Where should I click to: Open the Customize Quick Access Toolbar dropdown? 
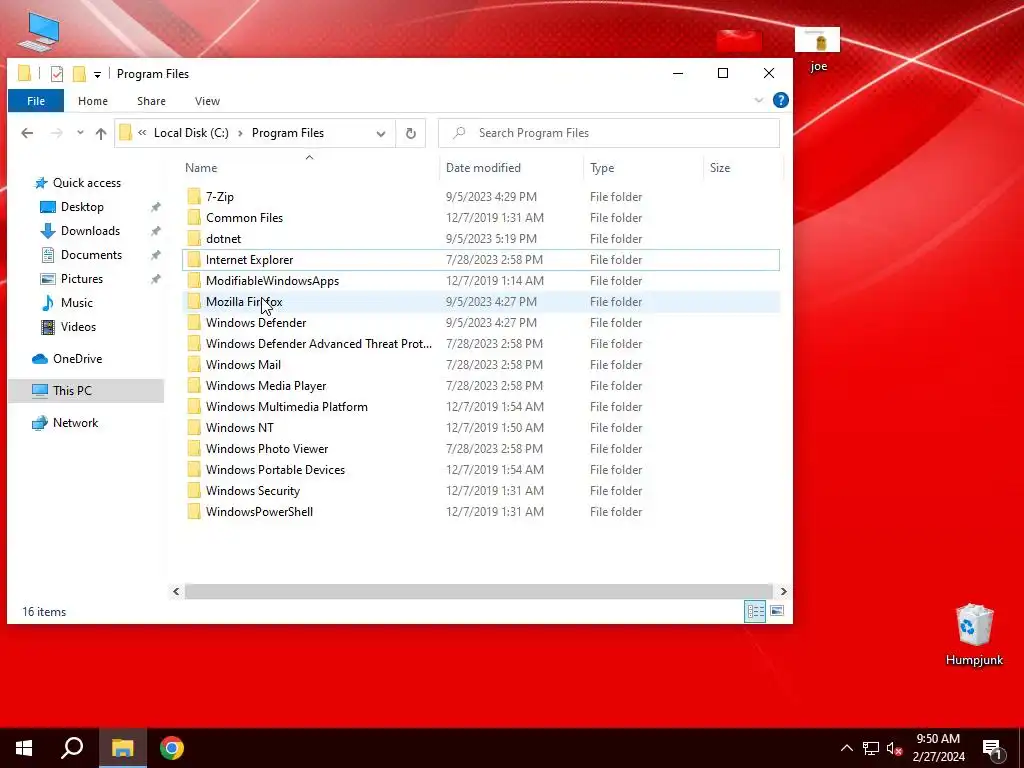click(97, 74)
